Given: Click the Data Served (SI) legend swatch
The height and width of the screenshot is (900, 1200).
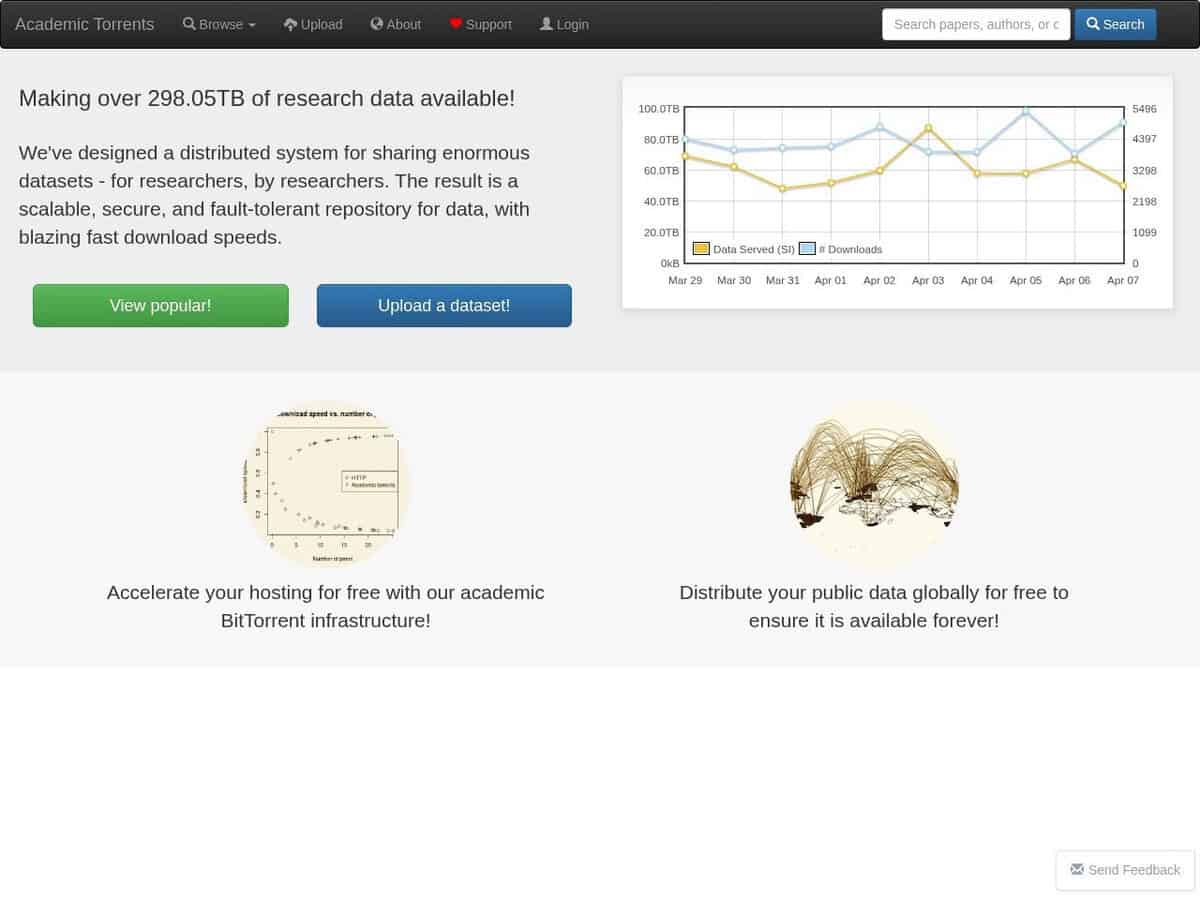Looking at the screenshot, I should (x=701, y=249).
